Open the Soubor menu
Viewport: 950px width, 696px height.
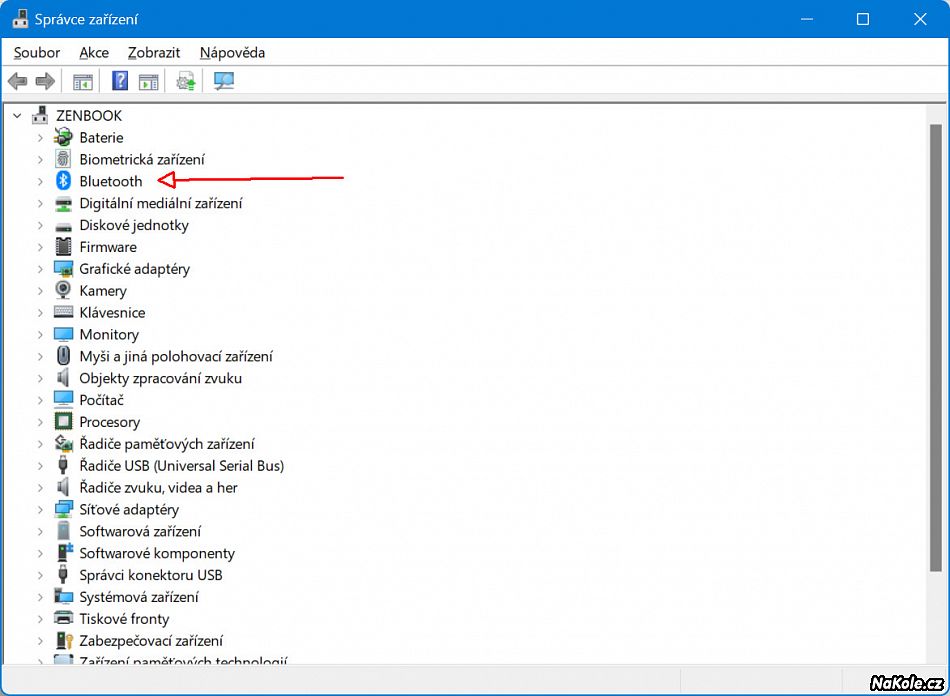pyautogui.click(x=37, y=53)
